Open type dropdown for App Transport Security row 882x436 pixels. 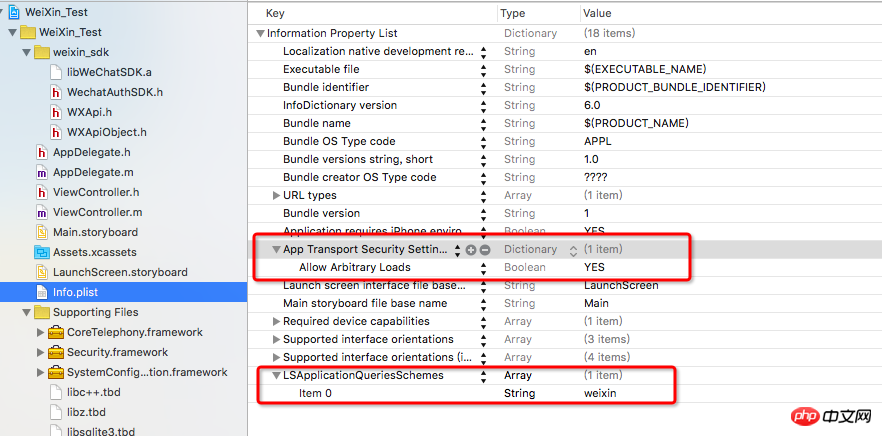click(573, 249)
